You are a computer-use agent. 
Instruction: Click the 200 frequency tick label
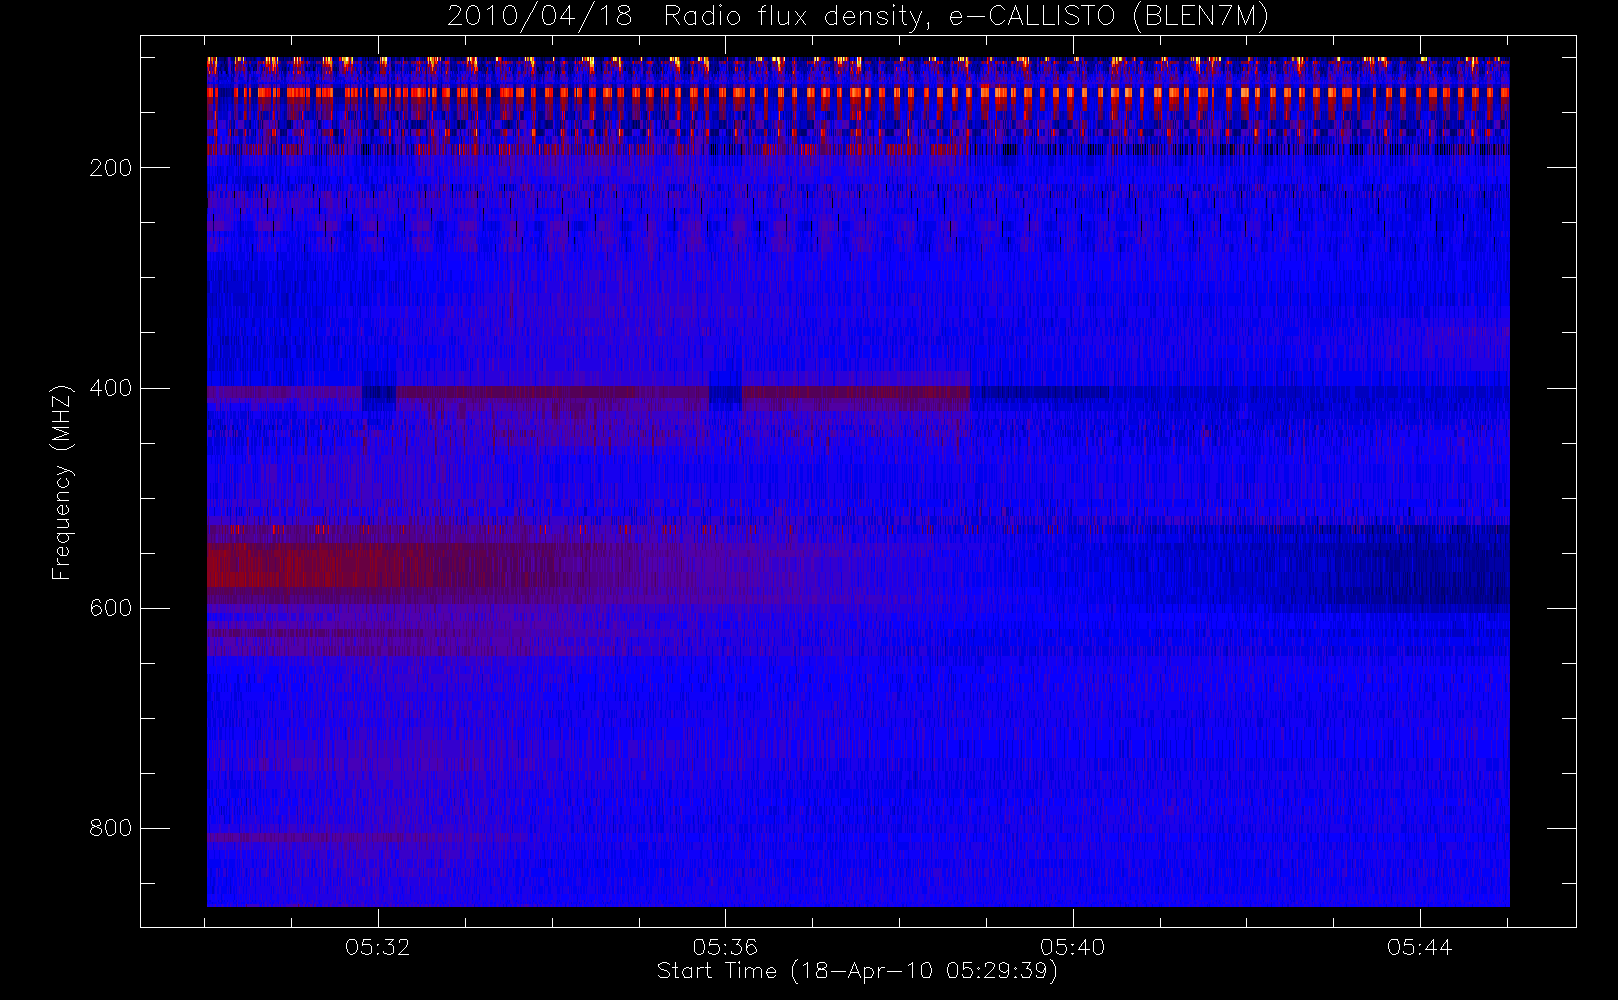point(110,168)
